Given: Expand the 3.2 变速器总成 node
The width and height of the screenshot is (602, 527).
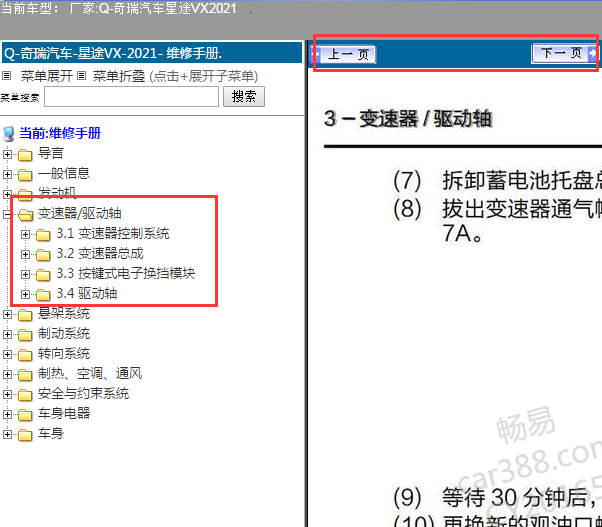Looking at the screenshot, I should point(25,254).
